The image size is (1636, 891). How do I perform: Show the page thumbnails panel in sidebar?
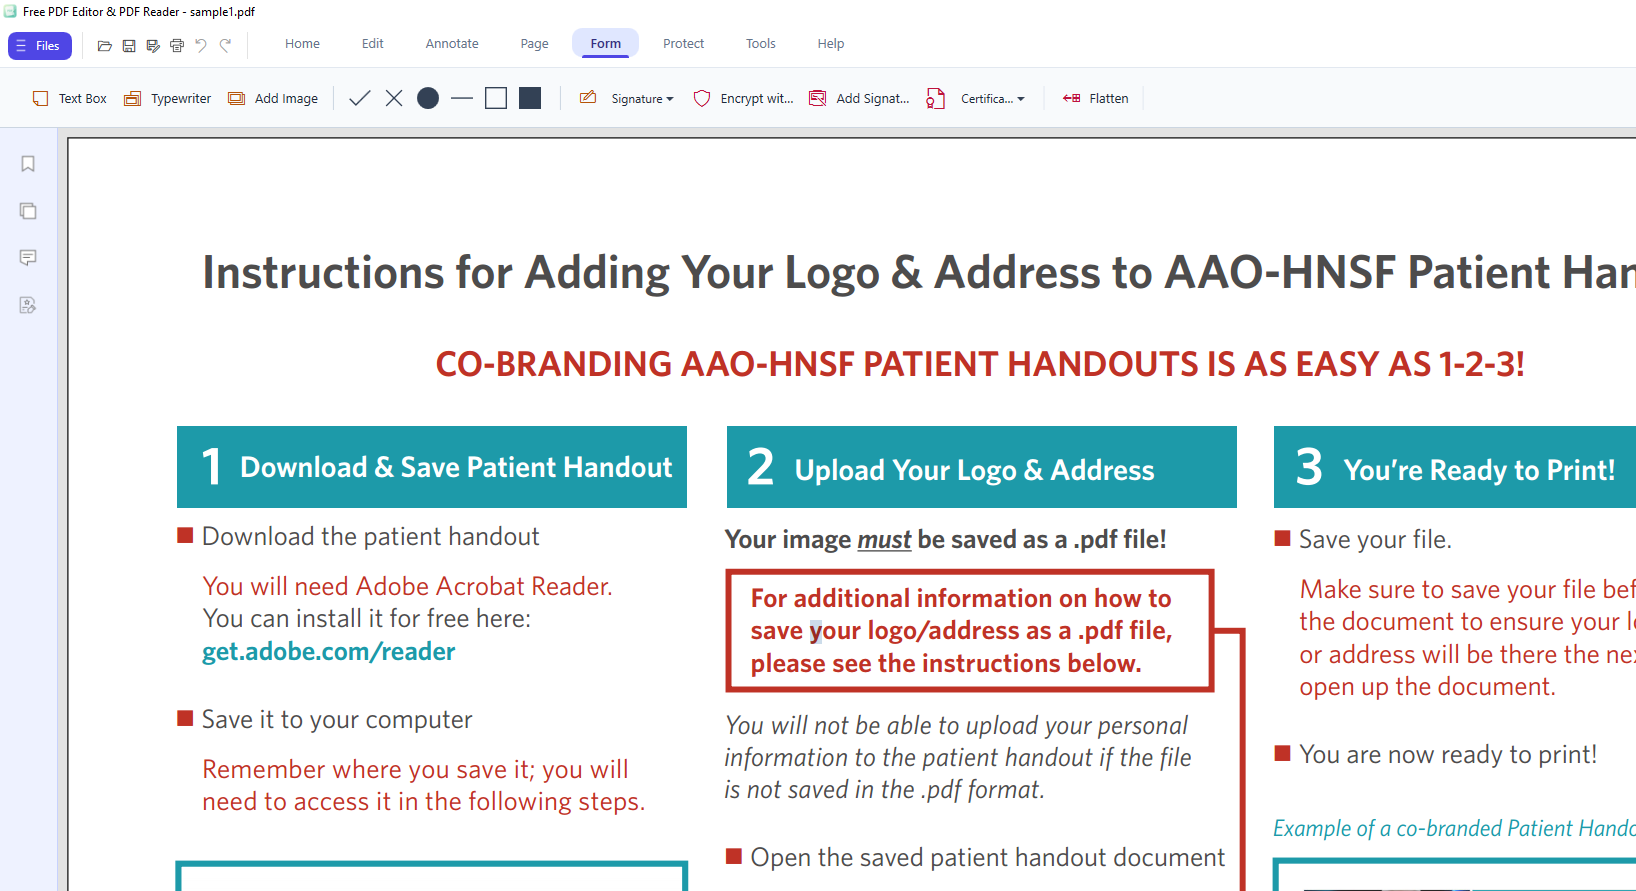tap(28, 211)
